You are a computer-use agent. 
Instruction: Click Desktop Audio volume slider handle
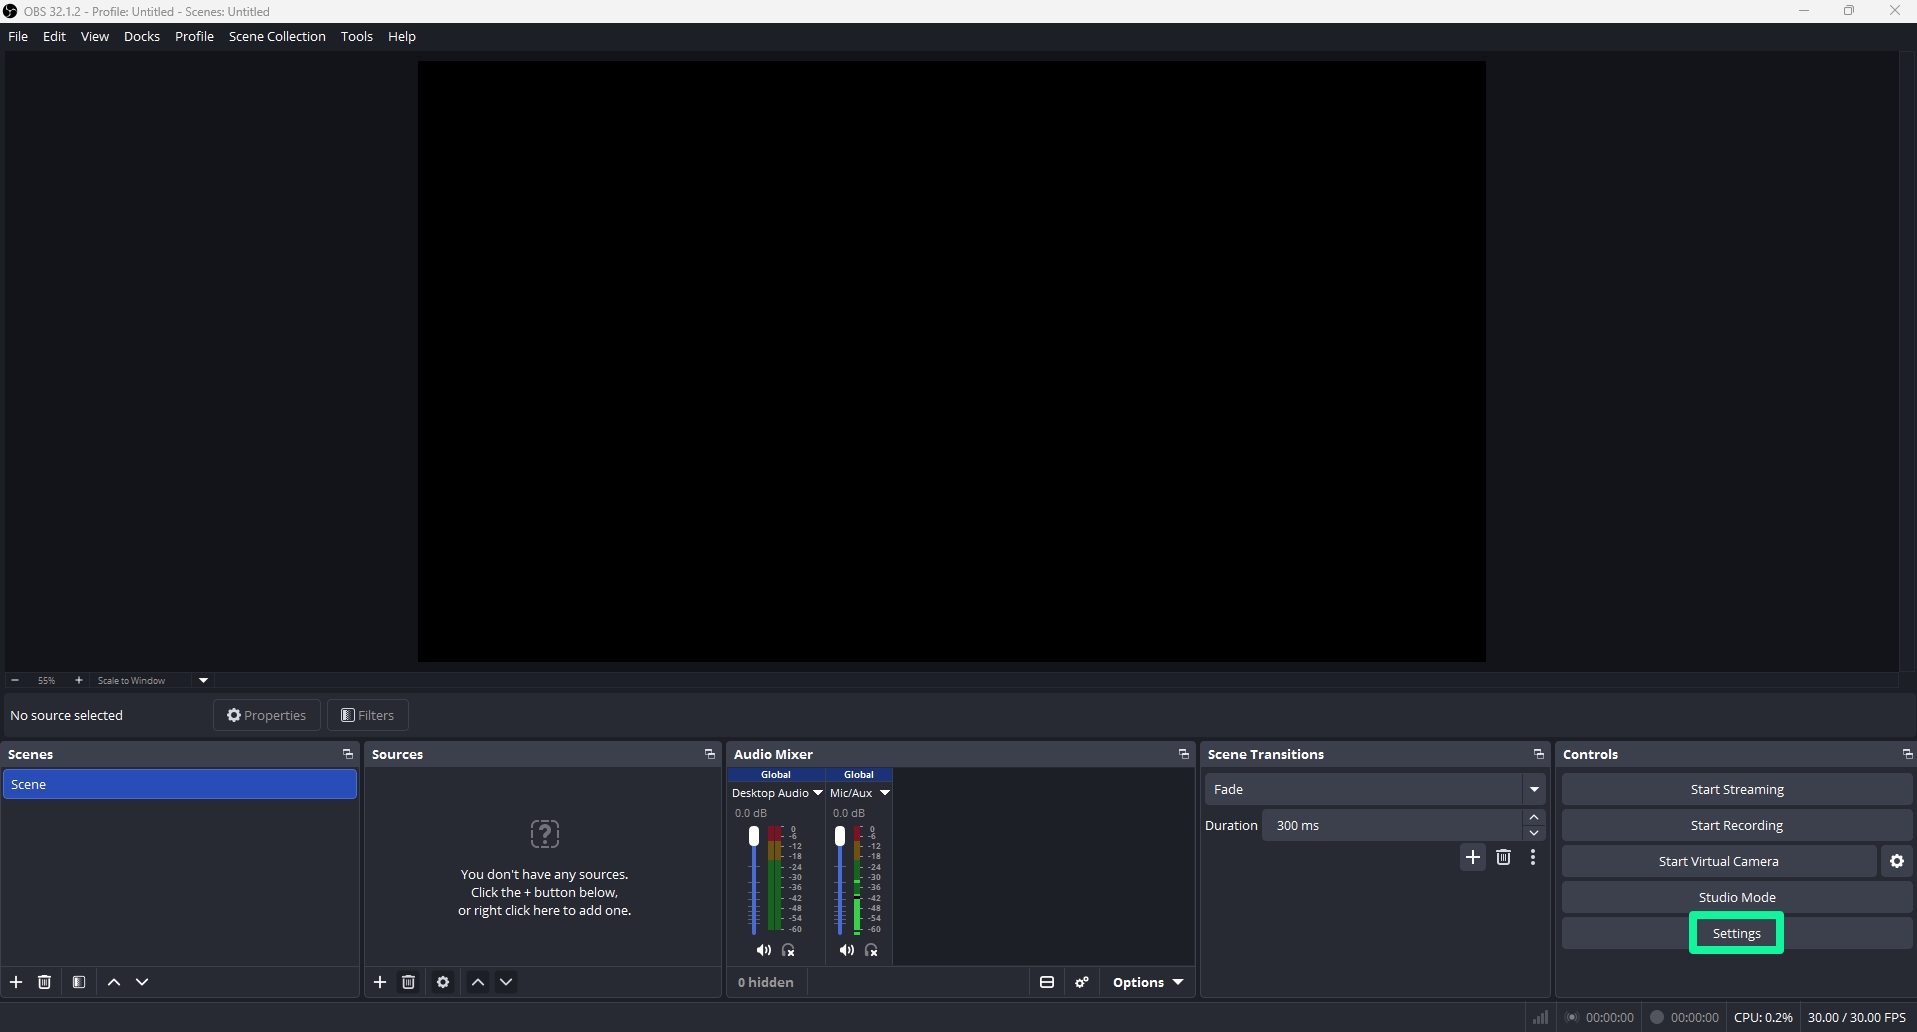[x=754, y=836]
